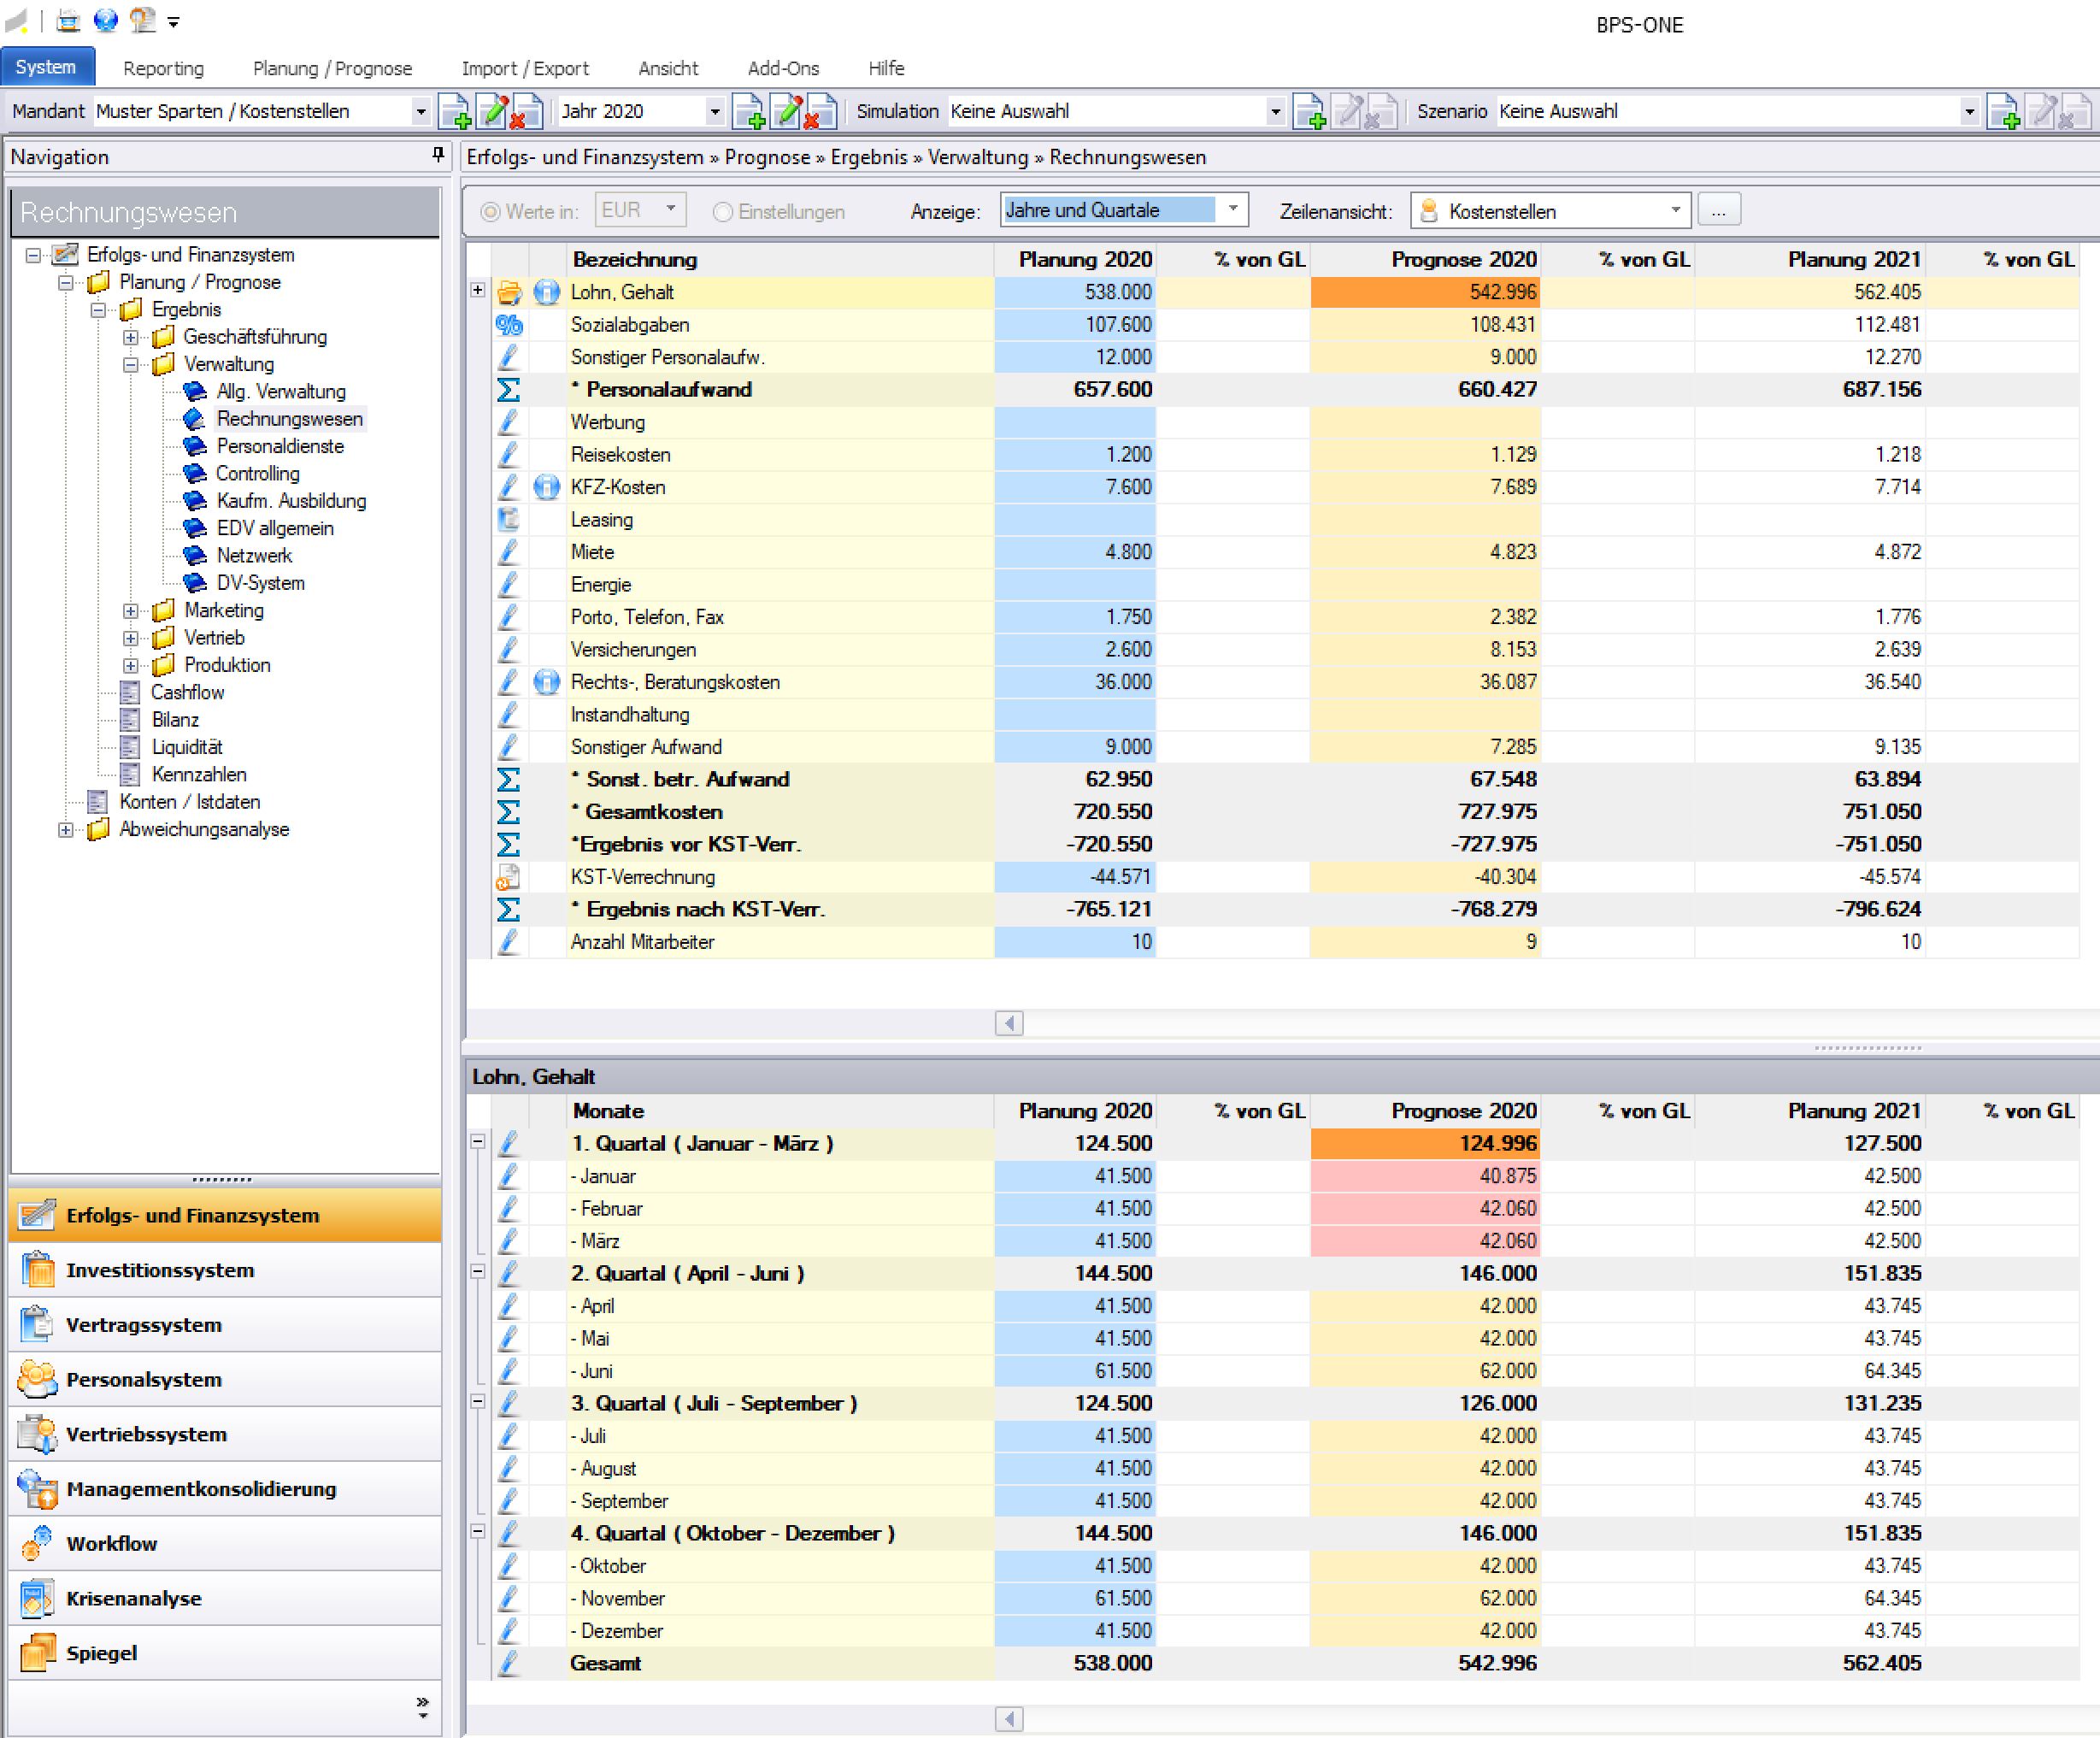Pin the Navigation panel
This screenshot has height=1738, width=2100.
[438, 154]
